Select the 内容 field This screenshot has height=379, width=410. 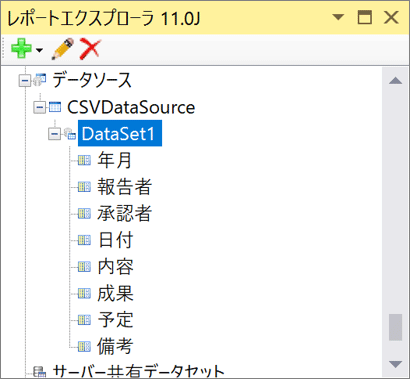click(115, 267)
